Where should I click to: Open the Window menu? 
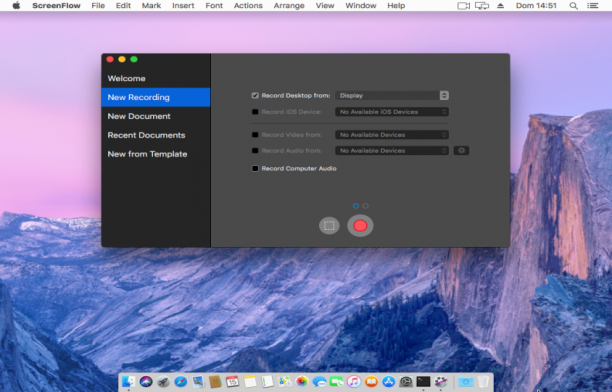361,6
